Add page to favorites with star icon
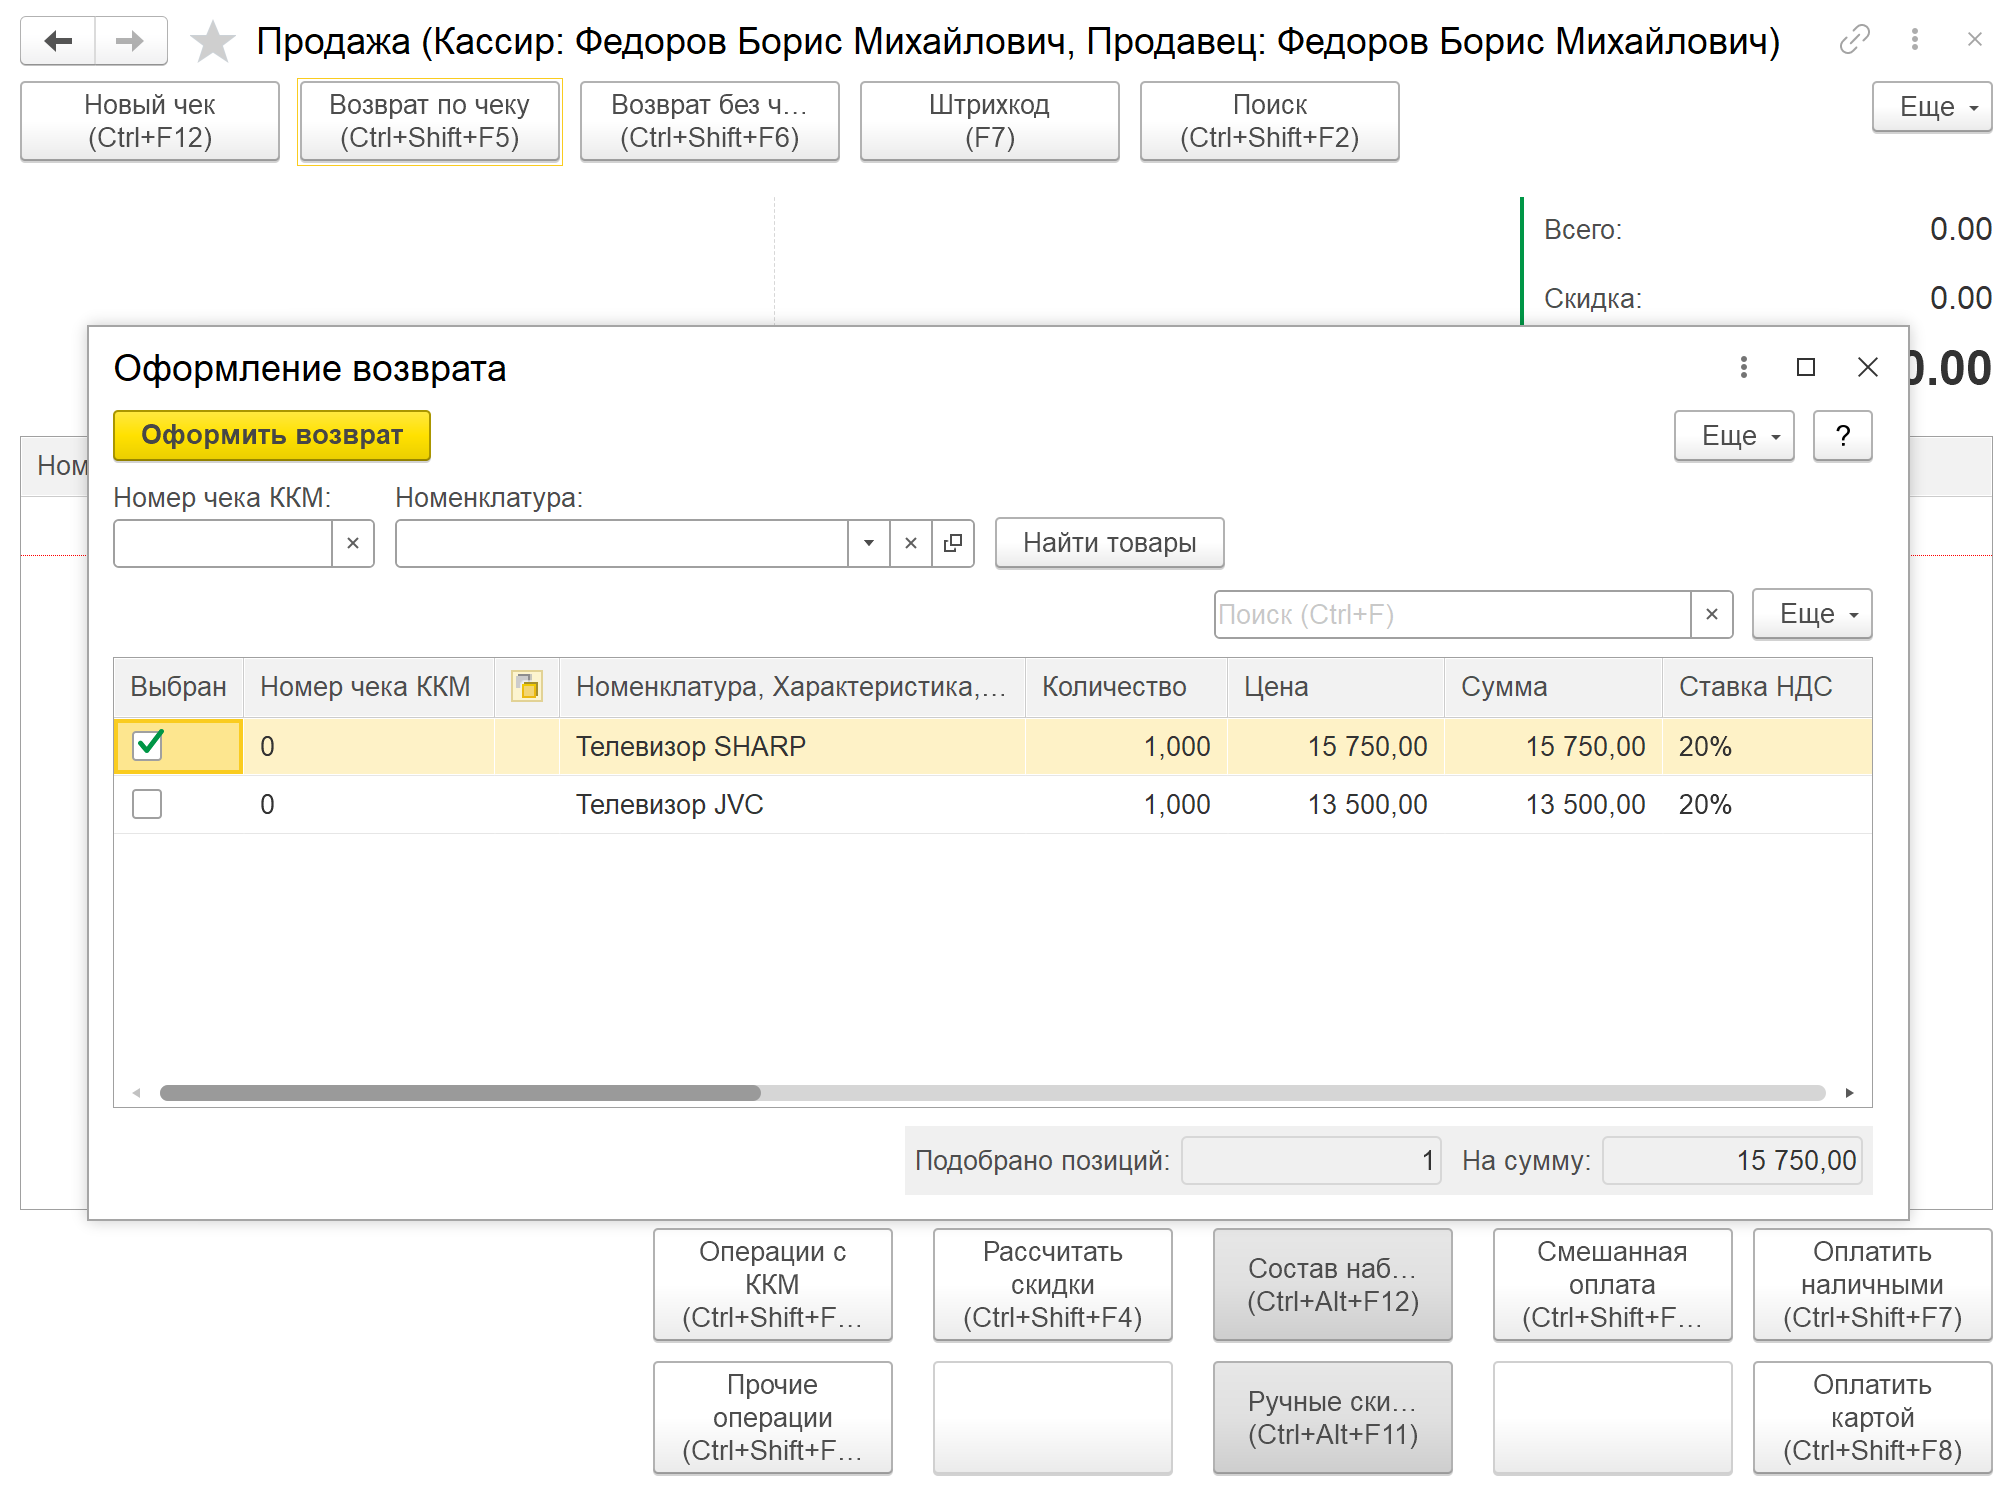The width and height of the screenshot is (2016, 1493). coord(212,42)
